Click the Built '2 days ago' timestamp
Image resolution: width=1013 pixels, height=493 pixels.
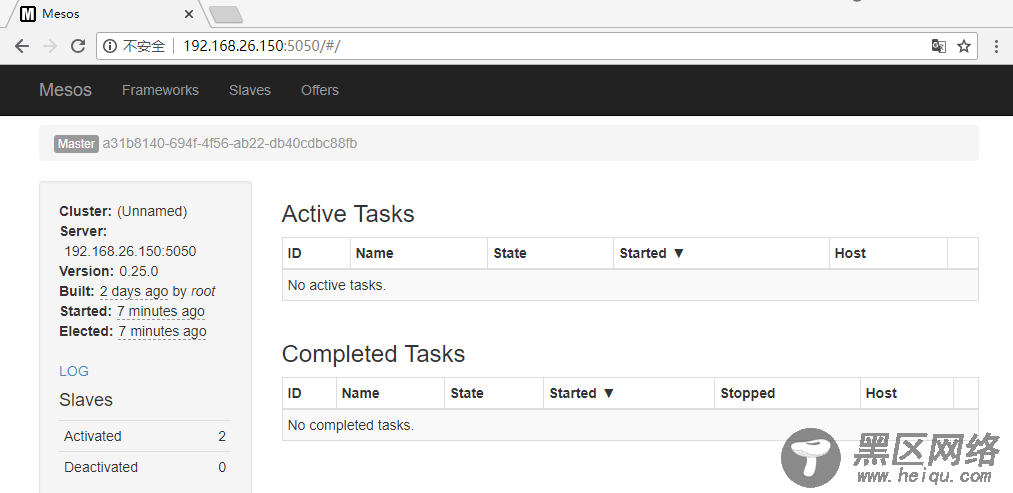pos(134,291)
